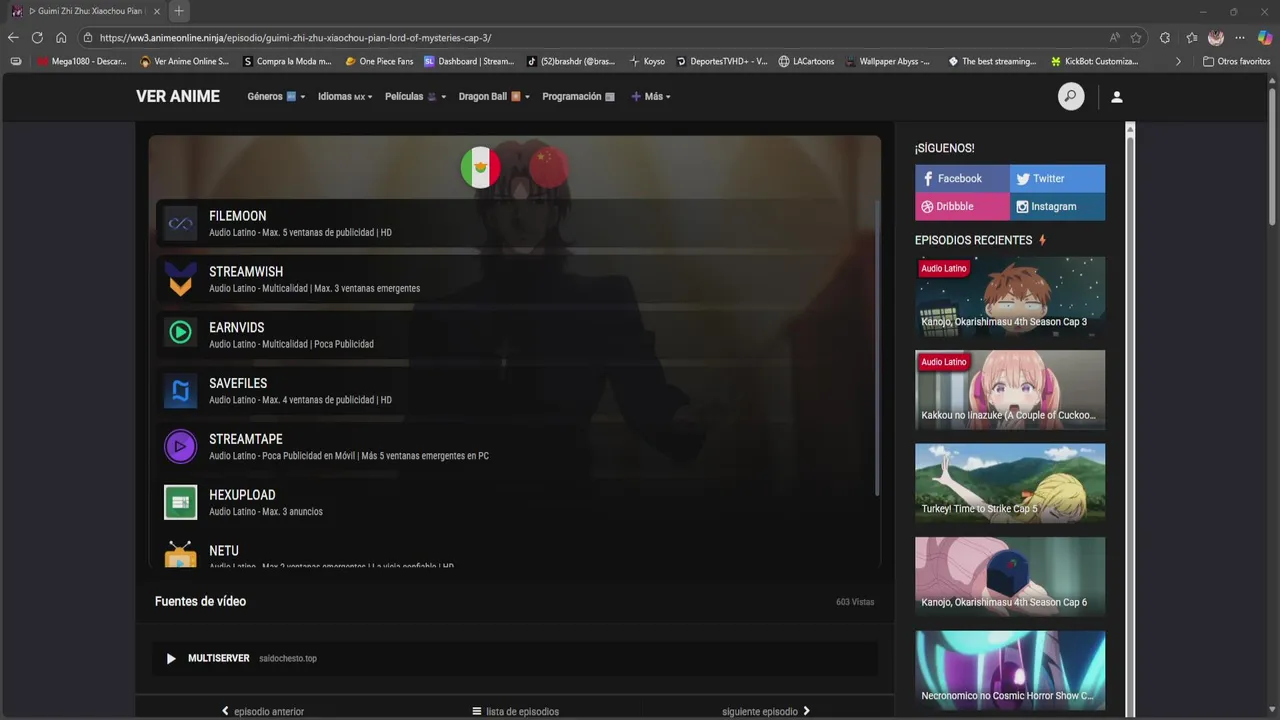Select the SAVEFILES server option
The image size is (1280, 720).
514,391
